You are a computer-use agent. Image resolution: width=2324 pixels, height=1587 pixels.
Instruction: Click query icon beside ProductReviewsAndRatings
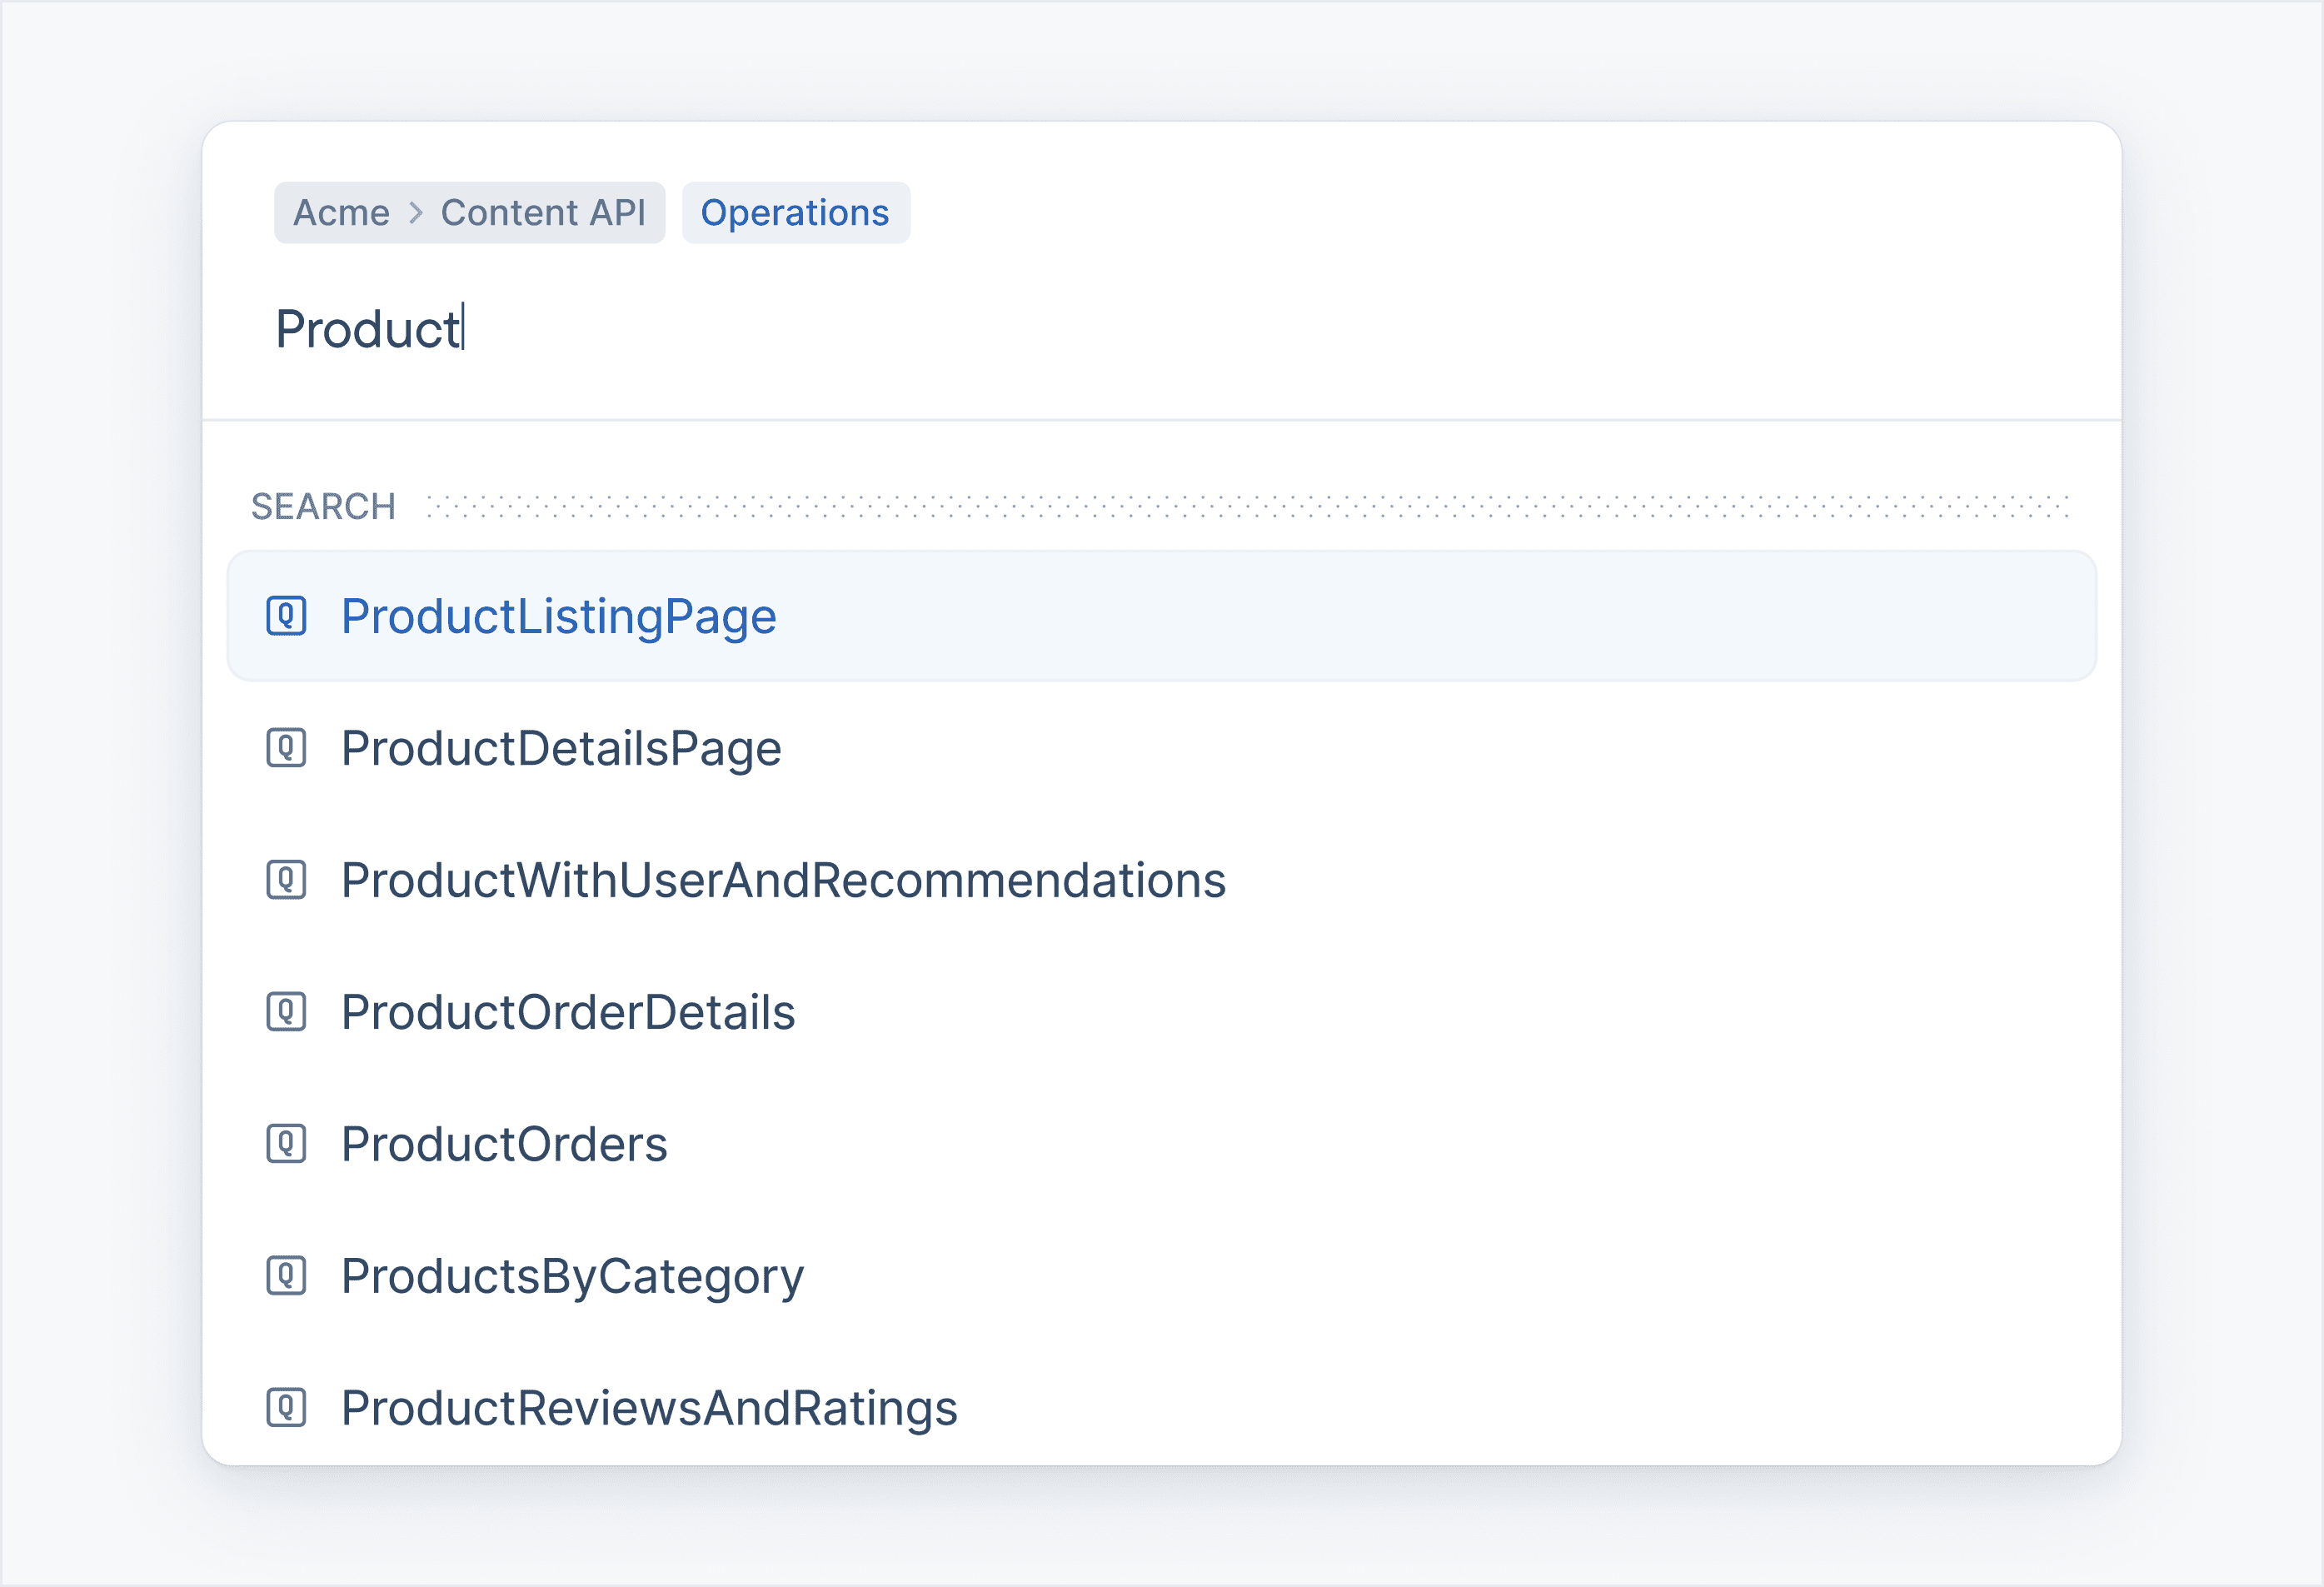[286, 1408]
